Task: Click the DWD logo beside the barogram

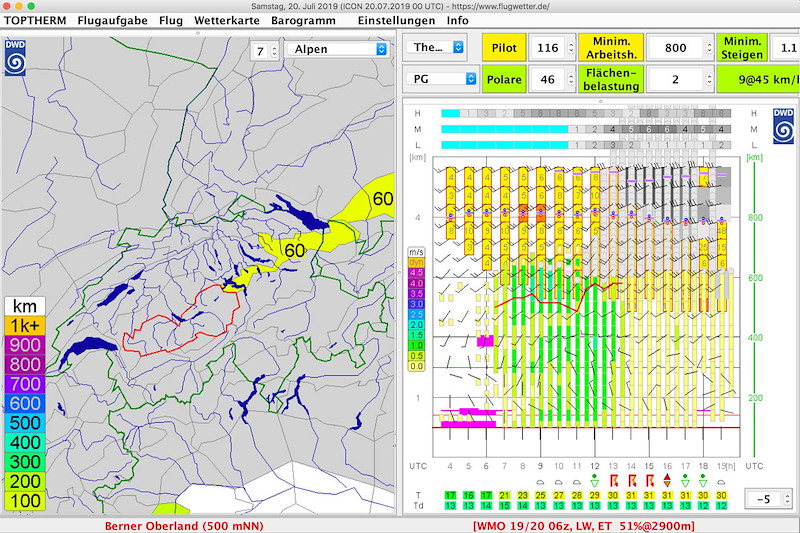Action: tap(783, 125)
